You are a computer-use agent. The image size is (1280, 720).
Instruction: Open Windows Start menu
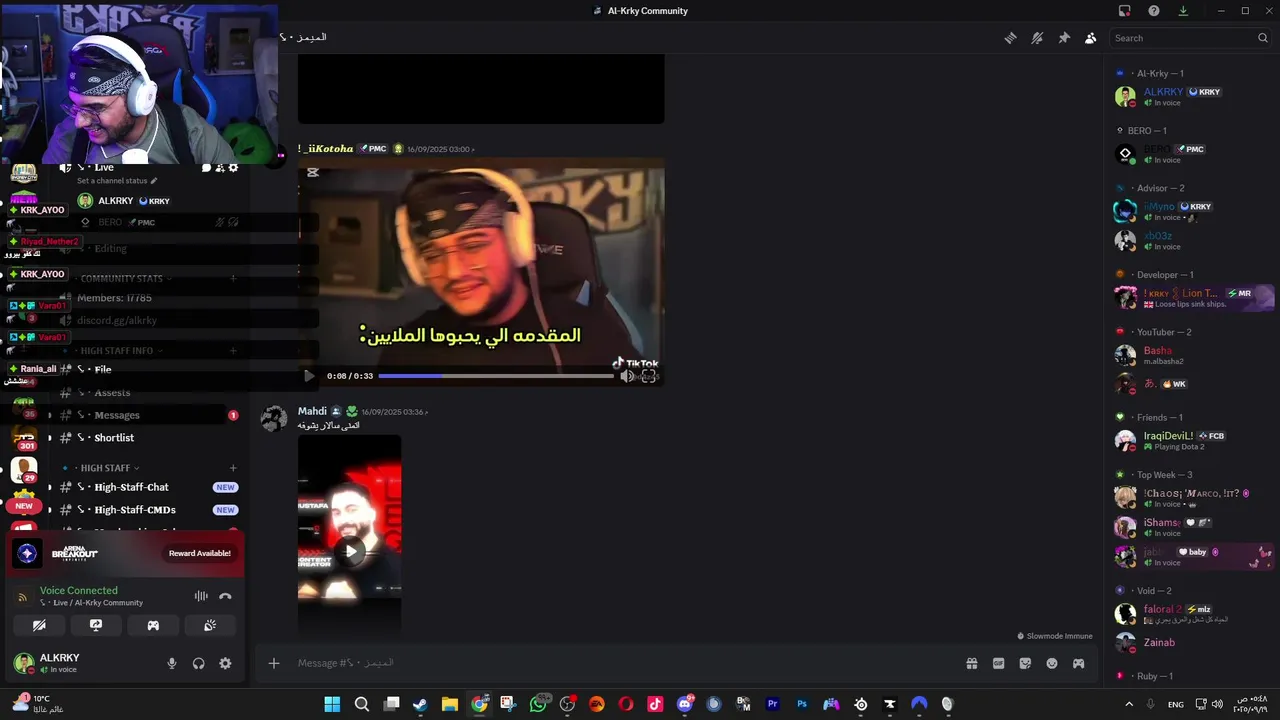tap(332, 704)
